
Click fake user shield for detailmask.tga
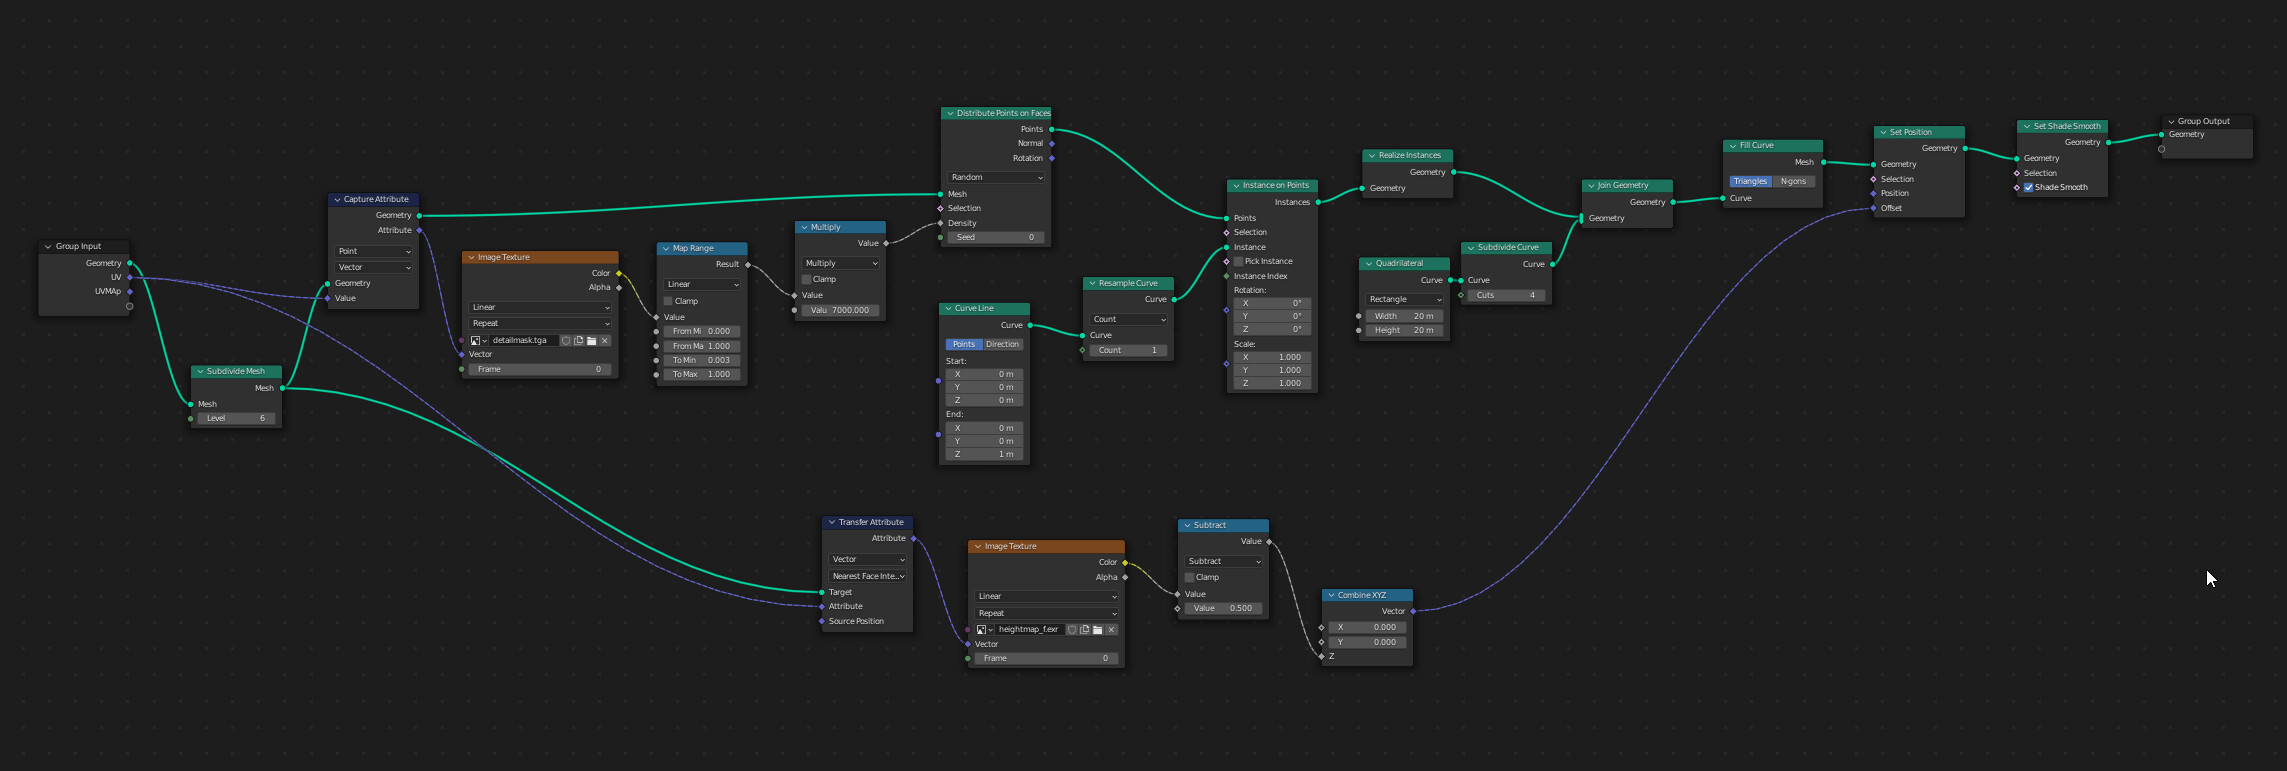click(566, 341)
